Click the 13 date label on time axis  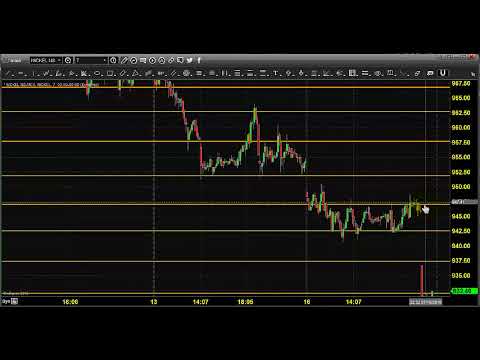tap(154, 302)
